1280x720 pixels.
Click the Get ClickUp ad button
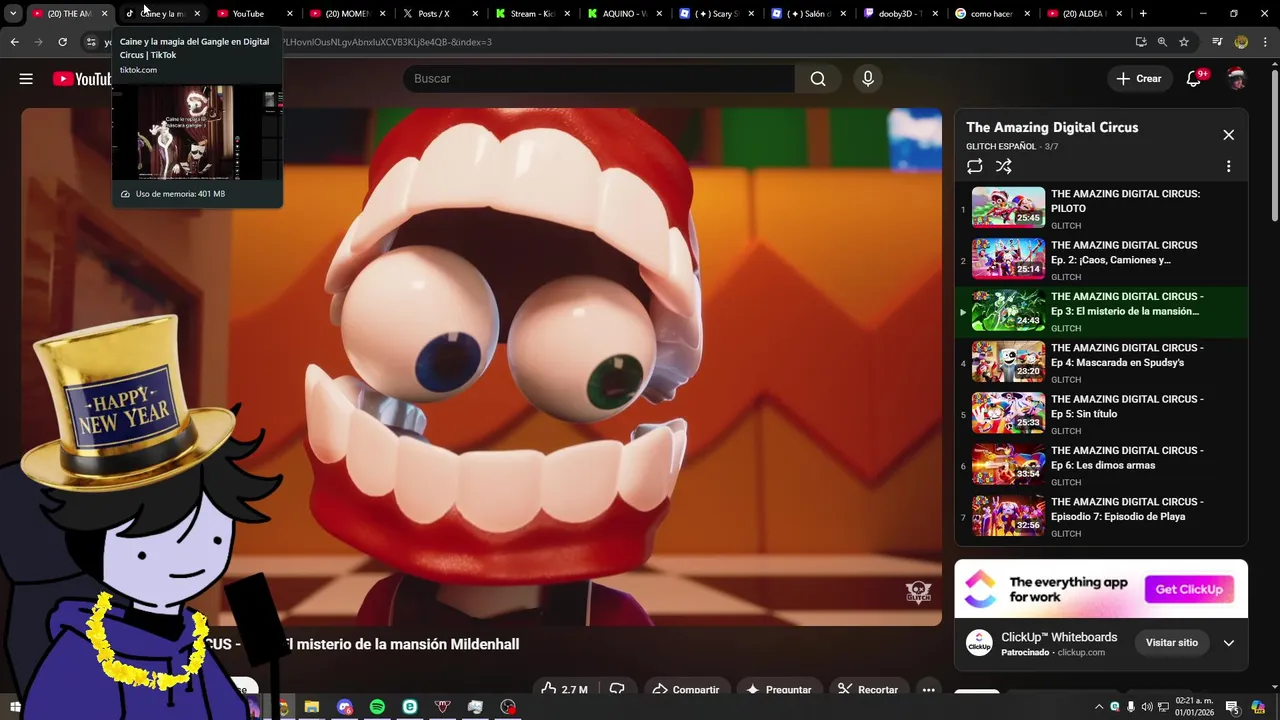1189,590
